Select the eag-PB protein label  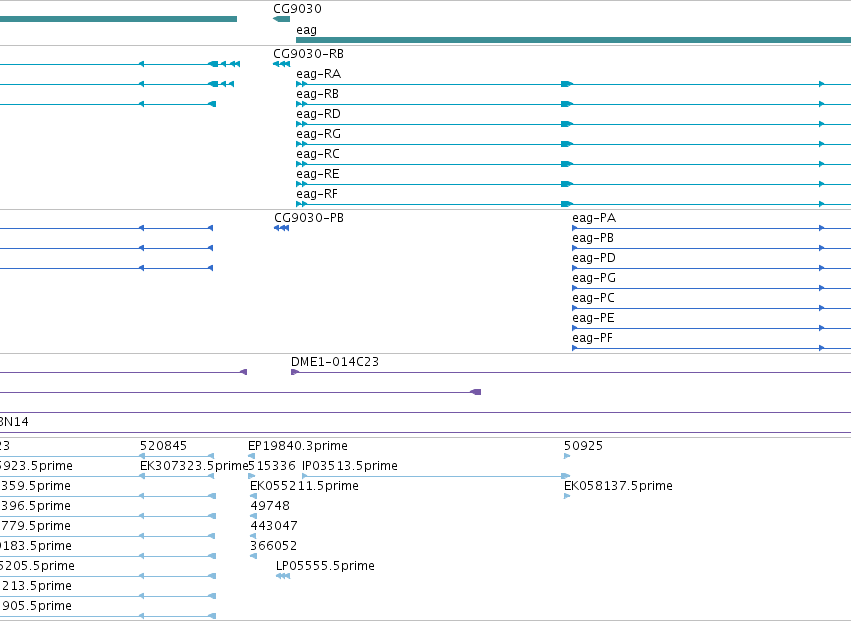(x=593, y=238)
